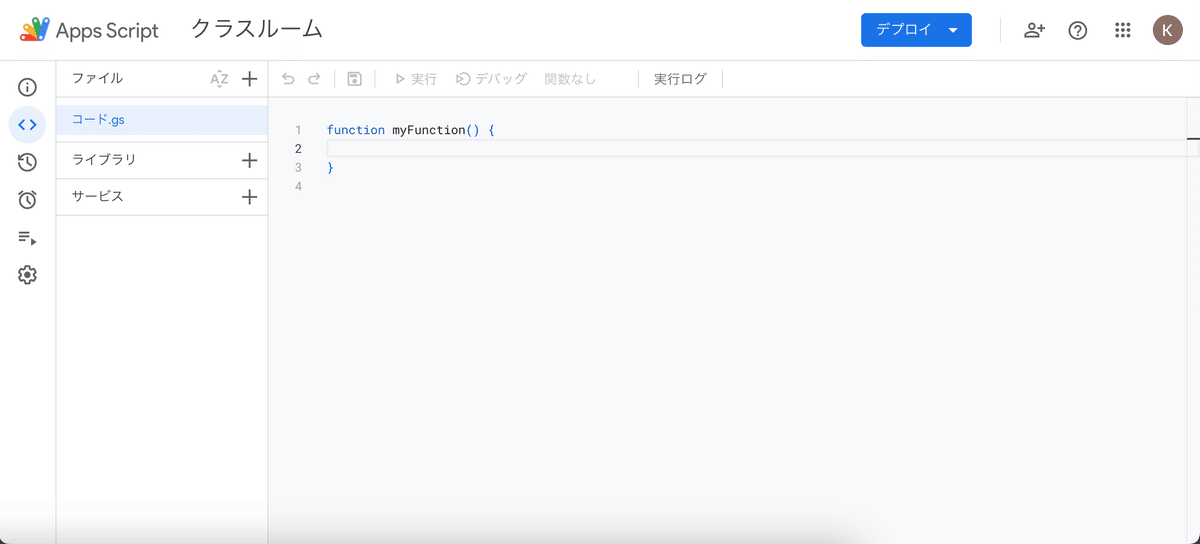Click the function myFunction() code line
The image size is (1200, 544).
click(x=411, y=130)
